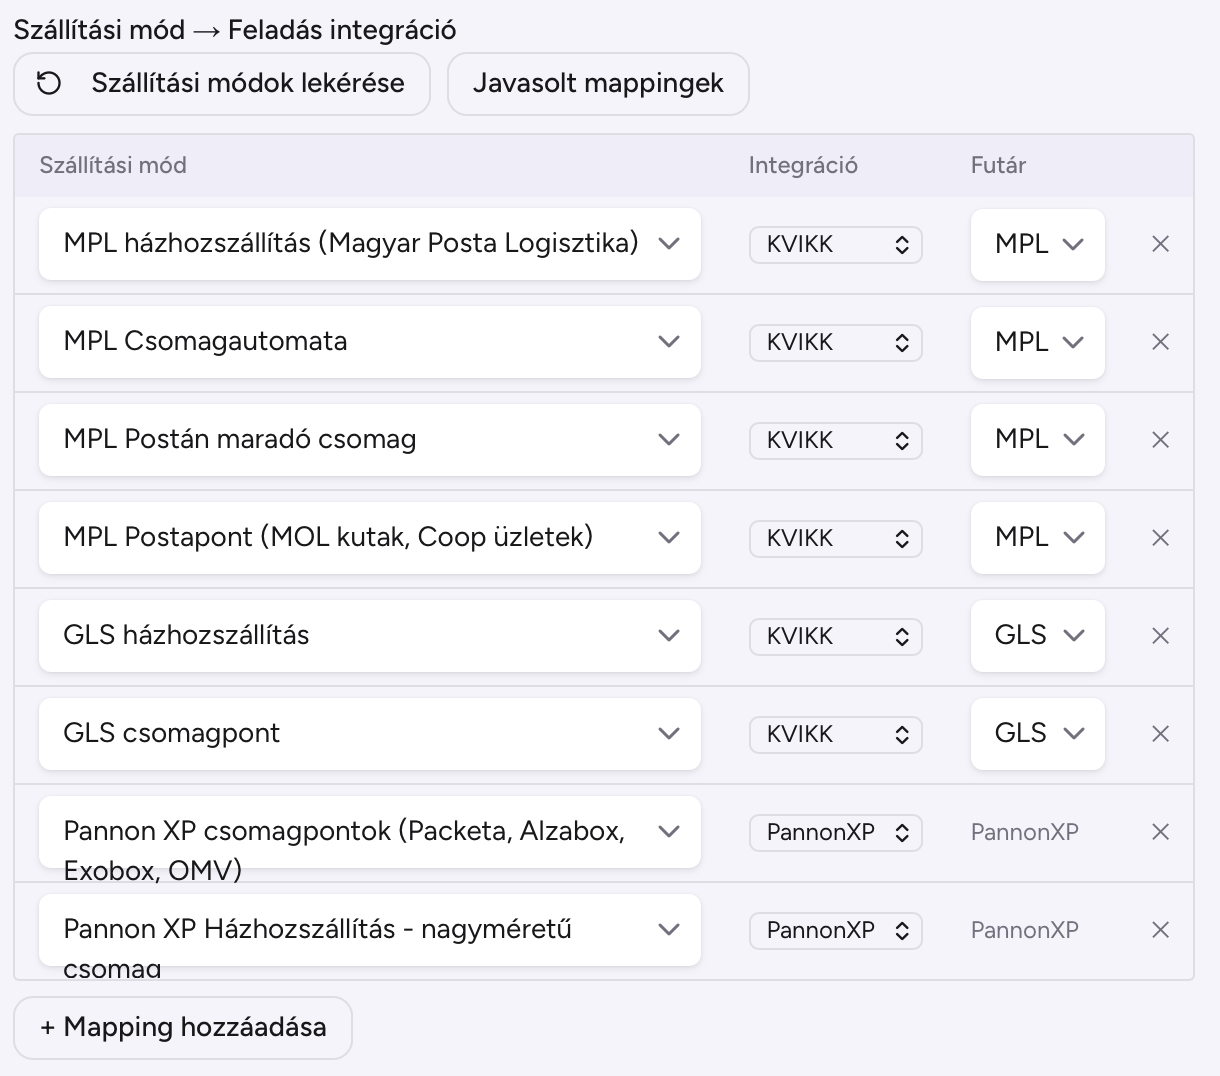Delete the MPL Csomagautomata mapping with X
The width and height of the screenshot is (1220, 1076).
click(1160, 342)
